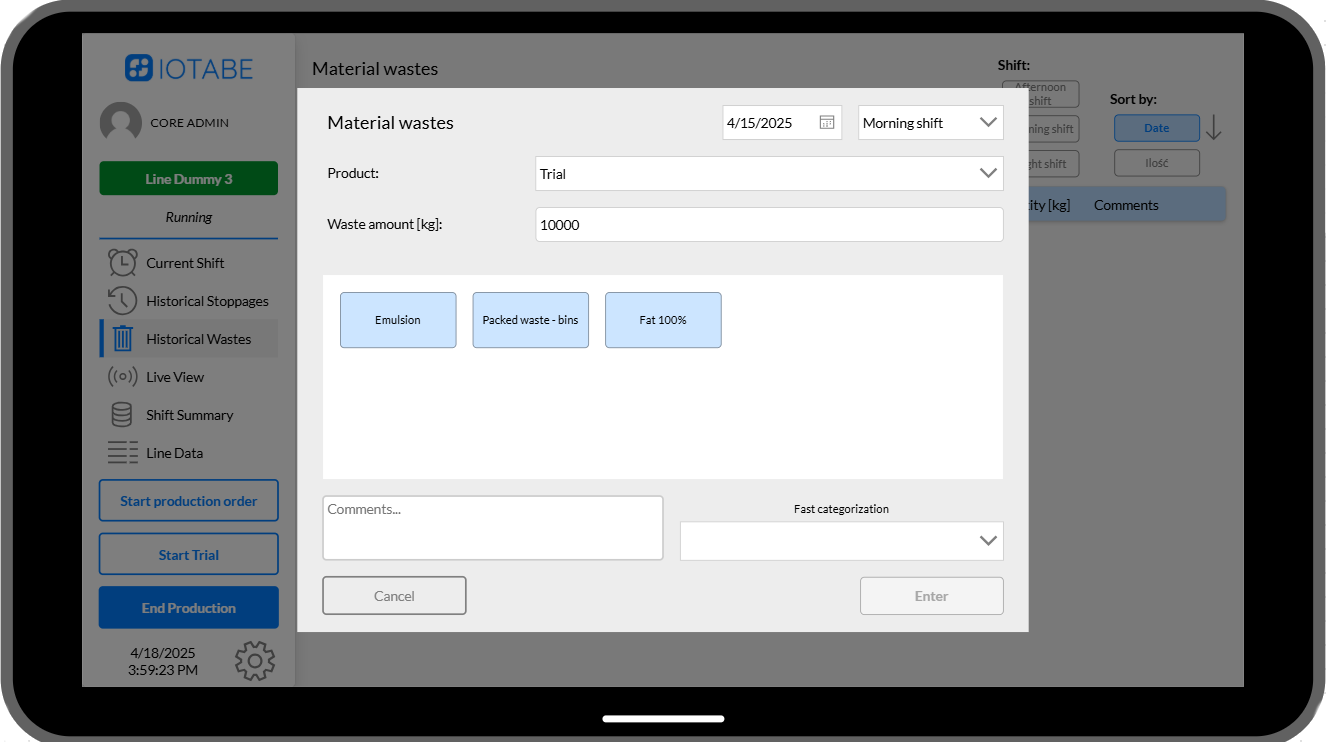Click the Live View broadcast icon

click(x=122, y=377)
